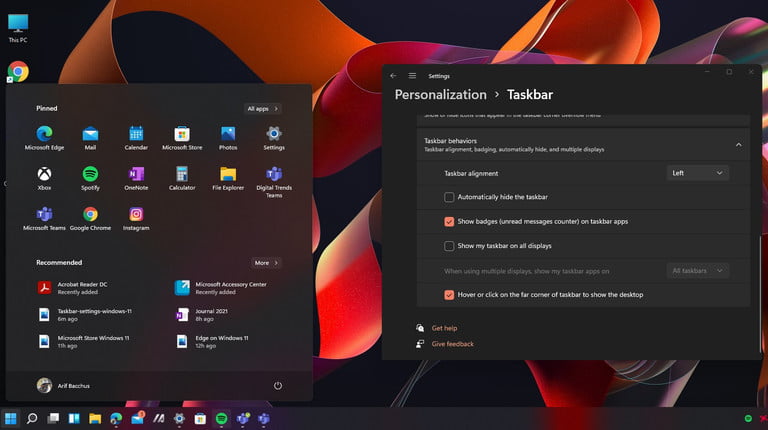This screenshot has width=768, height=430.
Task: Open the Digital Trends Teams pinned app
Action: coord(274,182)
